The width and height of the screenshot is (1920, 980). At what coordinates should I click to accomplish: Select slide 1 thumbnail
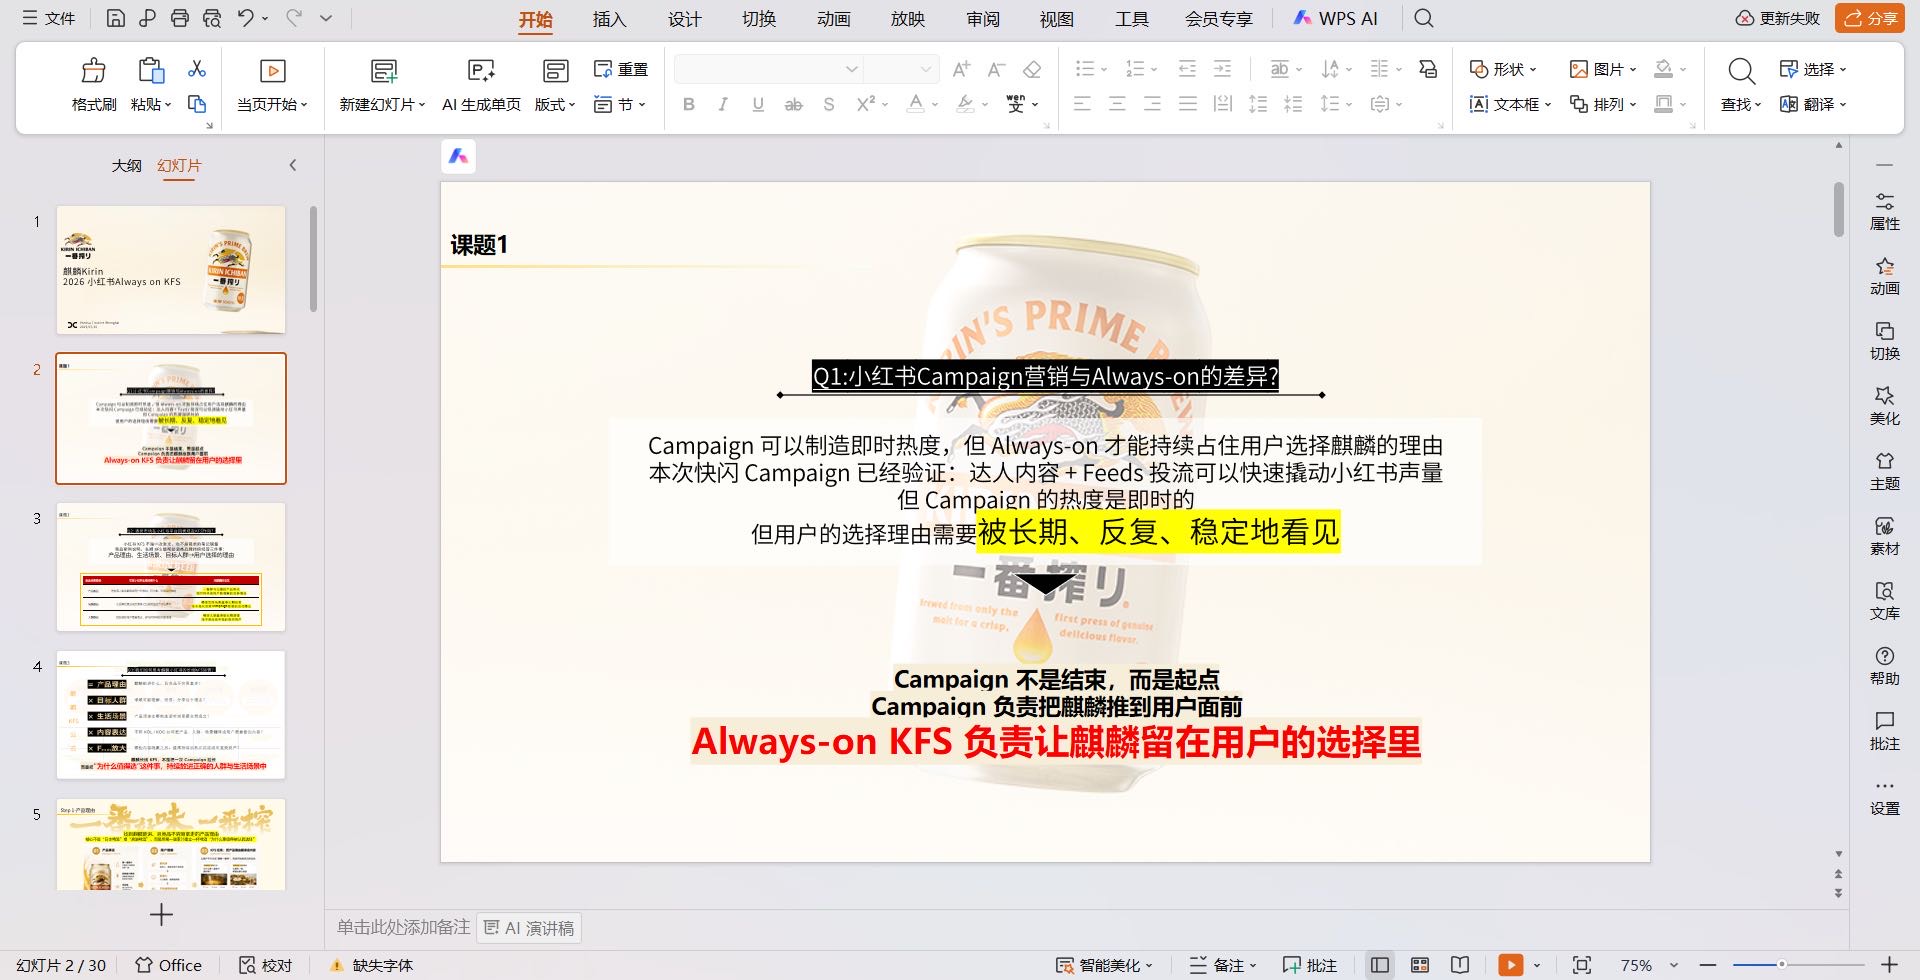click(x=171, y=270)
